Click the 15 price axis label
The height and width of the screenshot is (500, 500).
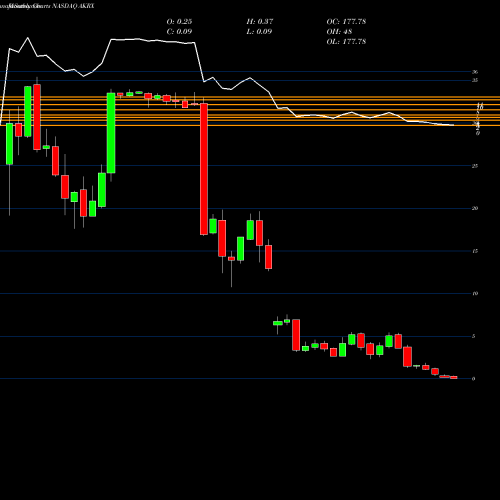475,251
